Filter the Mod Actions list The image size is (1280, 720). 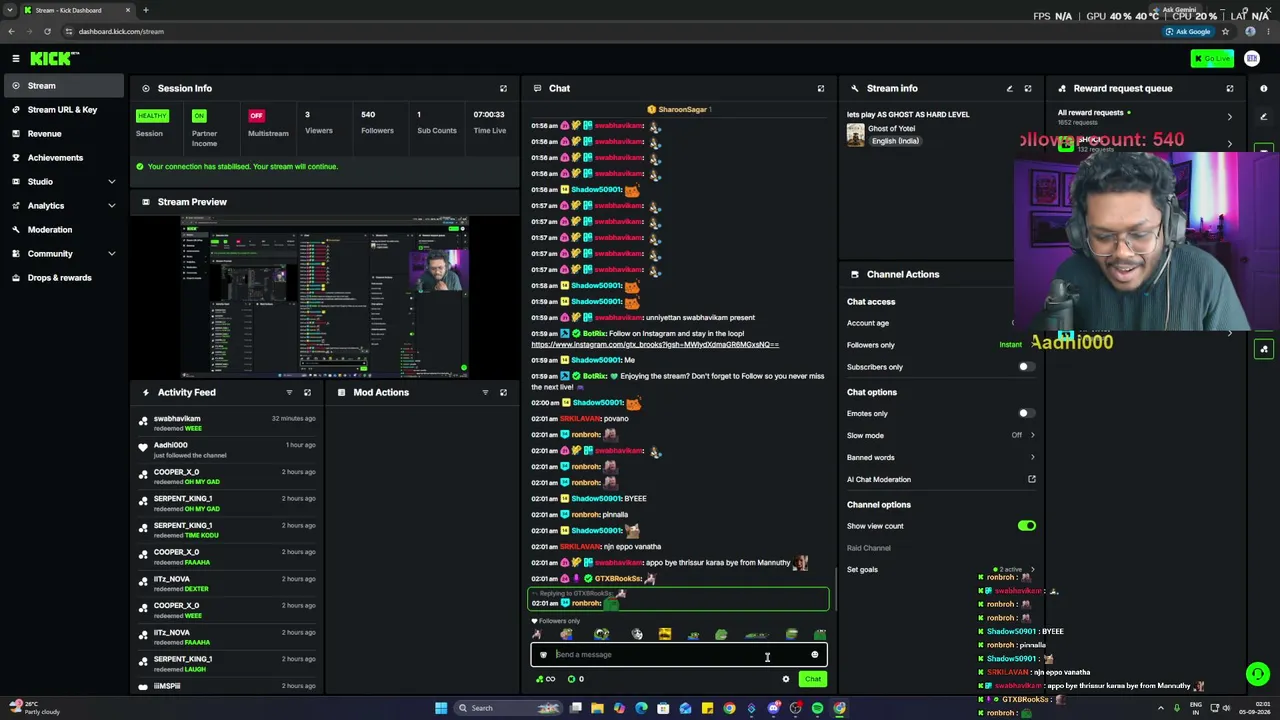[x=485, y=392]
